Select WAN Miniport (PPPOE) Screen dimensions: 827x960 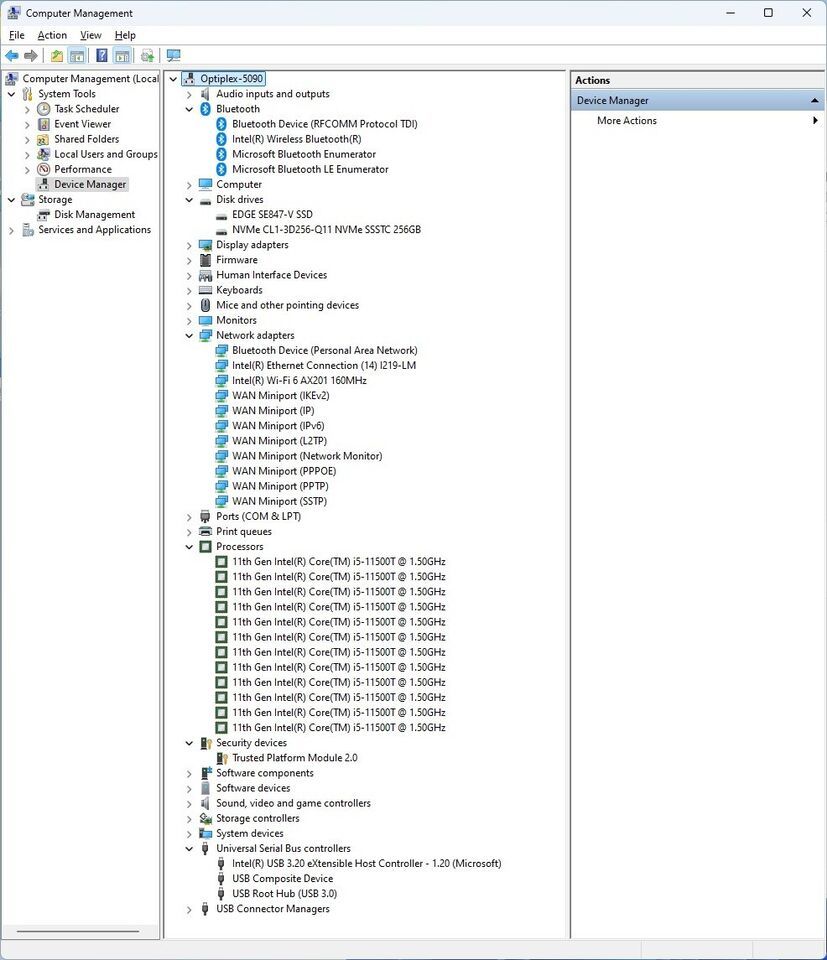[x=284, y=471]
